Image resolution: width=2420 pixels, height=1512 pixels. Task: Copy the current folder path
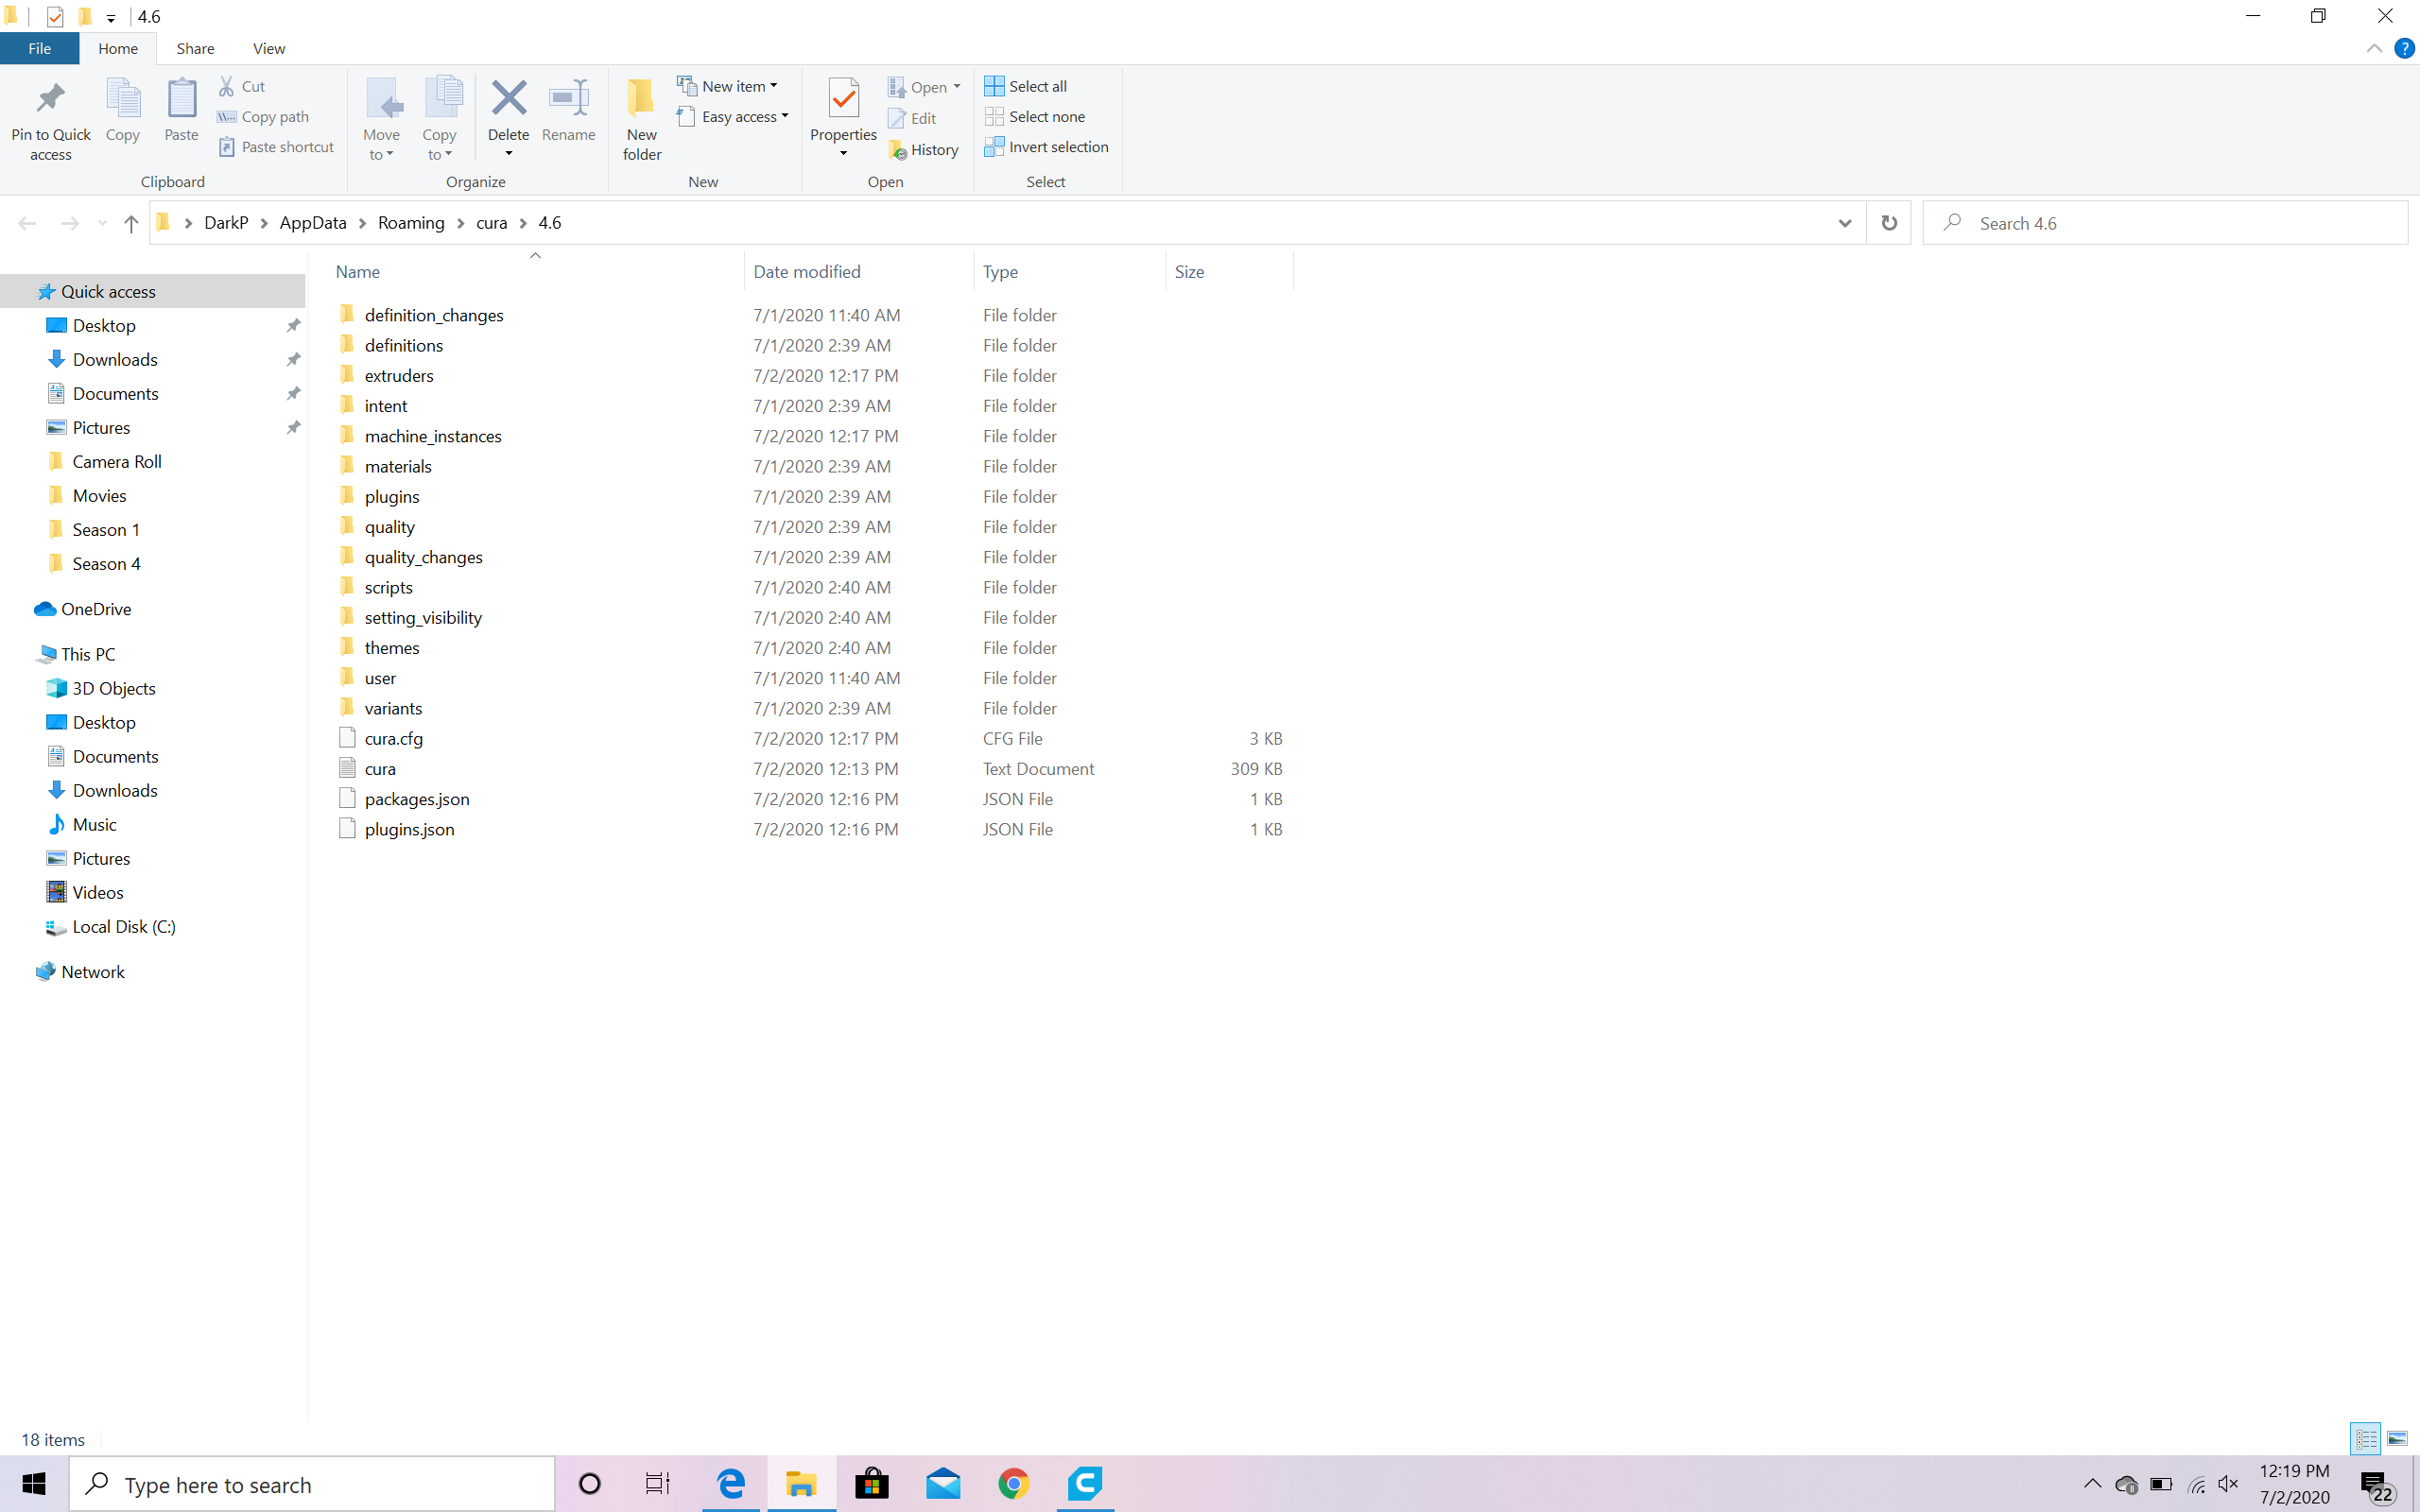tap(263, 116)
